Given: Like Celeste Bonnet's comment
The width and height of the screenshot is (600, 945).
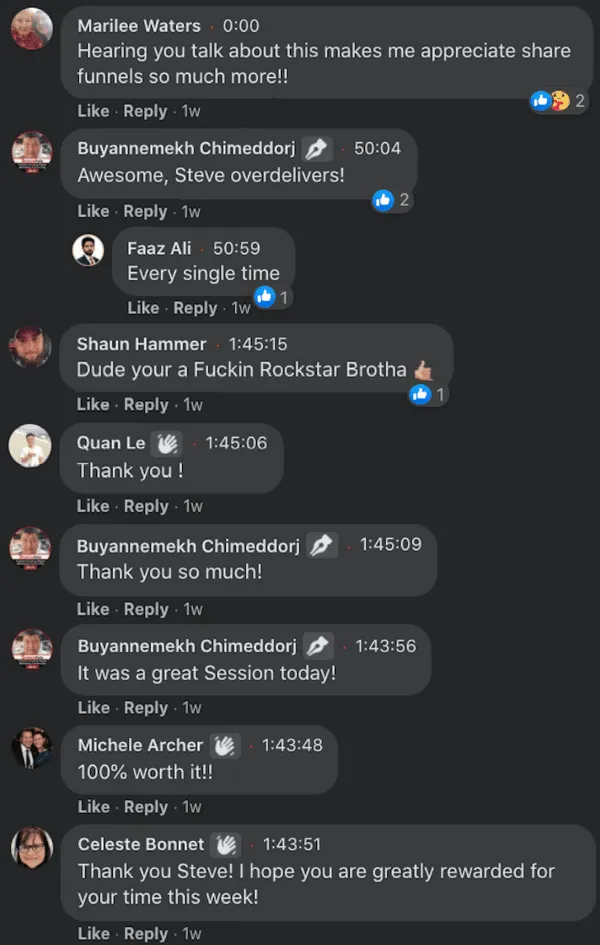Looking at the screenshot, I should tap(93, 934).
